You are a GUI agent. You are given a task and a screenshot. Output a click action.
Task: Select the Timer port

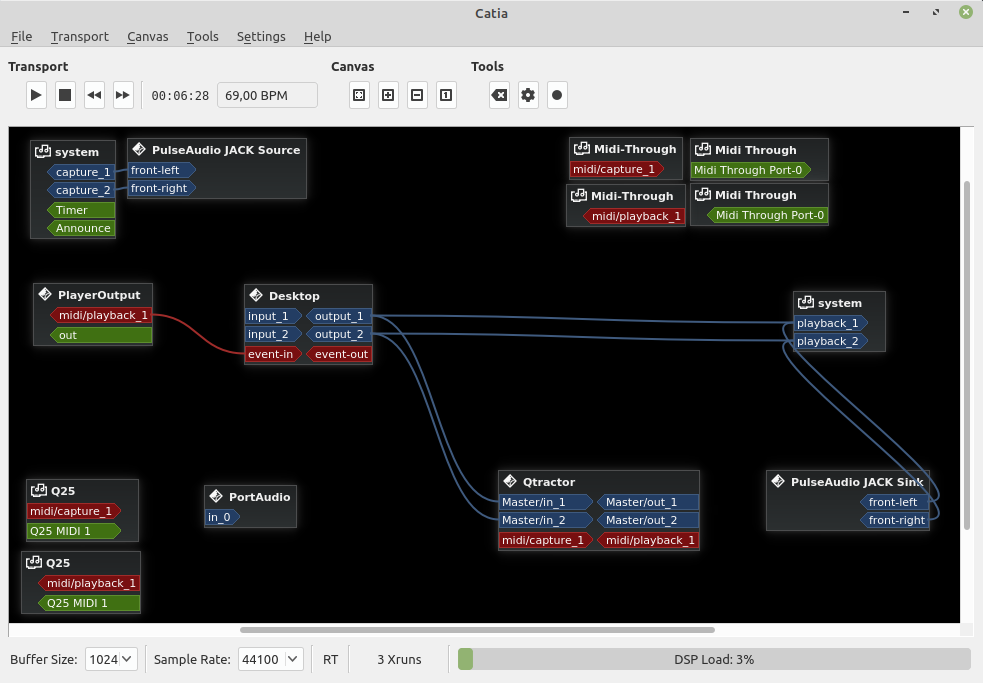coord(81,210)
